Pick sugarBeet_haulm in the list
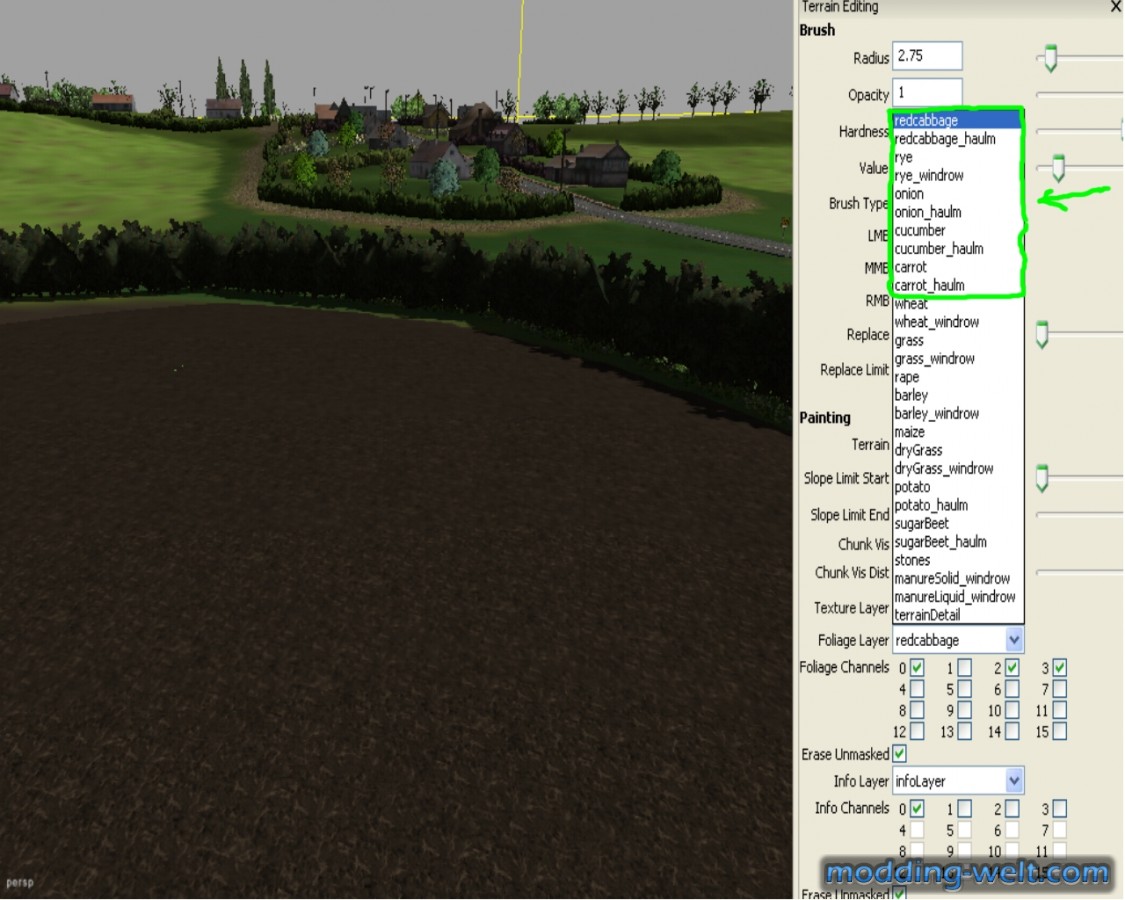 (x=958, y=542)
